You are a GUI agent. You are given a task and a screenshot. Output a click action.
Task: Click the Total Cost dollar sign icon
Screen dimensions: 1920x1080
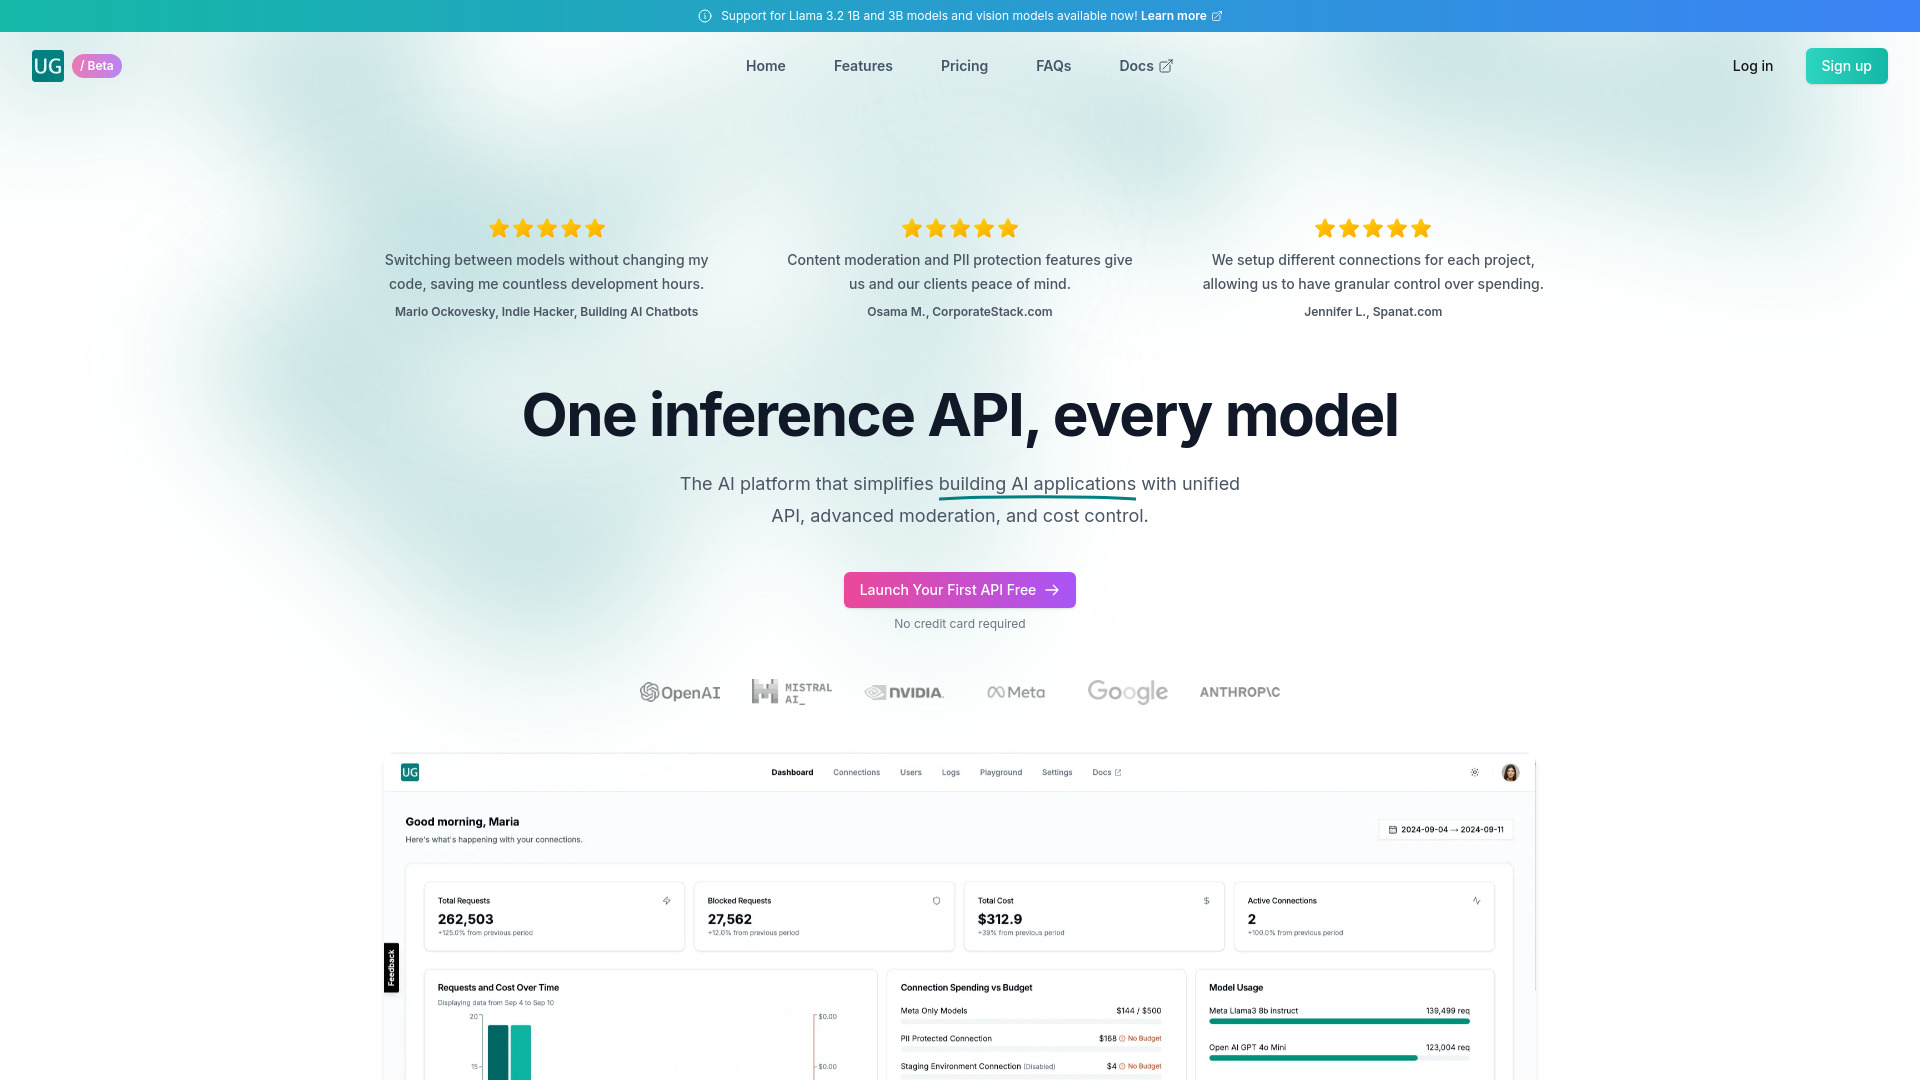coord(1208,901)
